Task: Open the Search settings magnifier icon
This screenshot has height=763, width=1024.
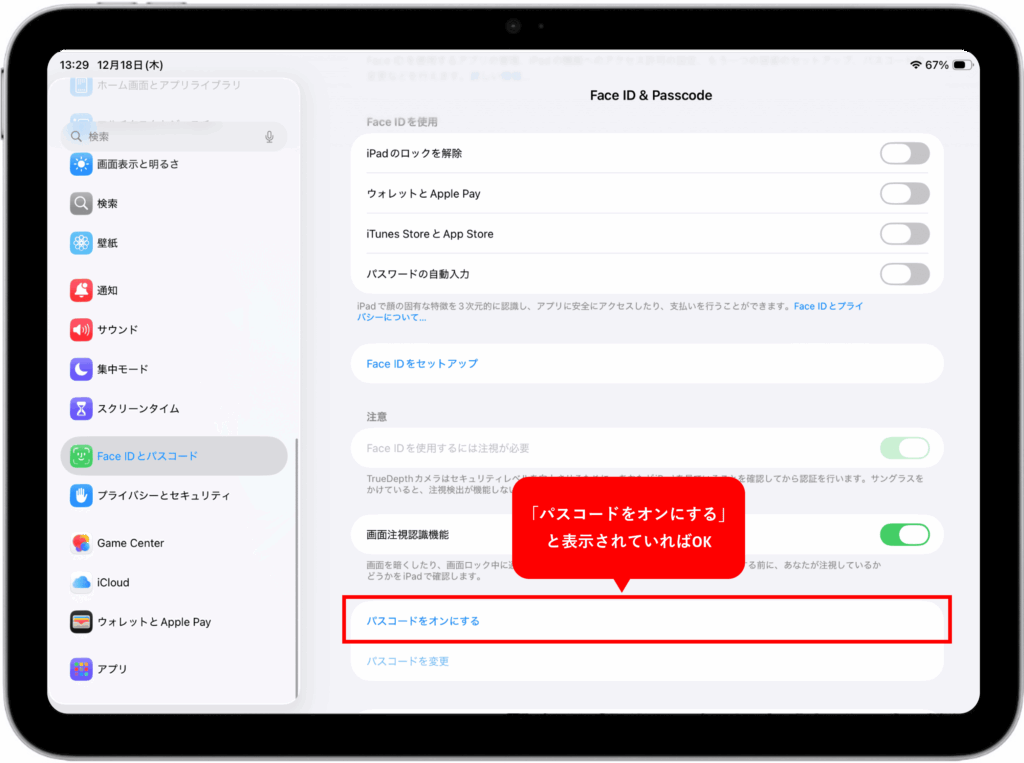Action: point(81,204)
